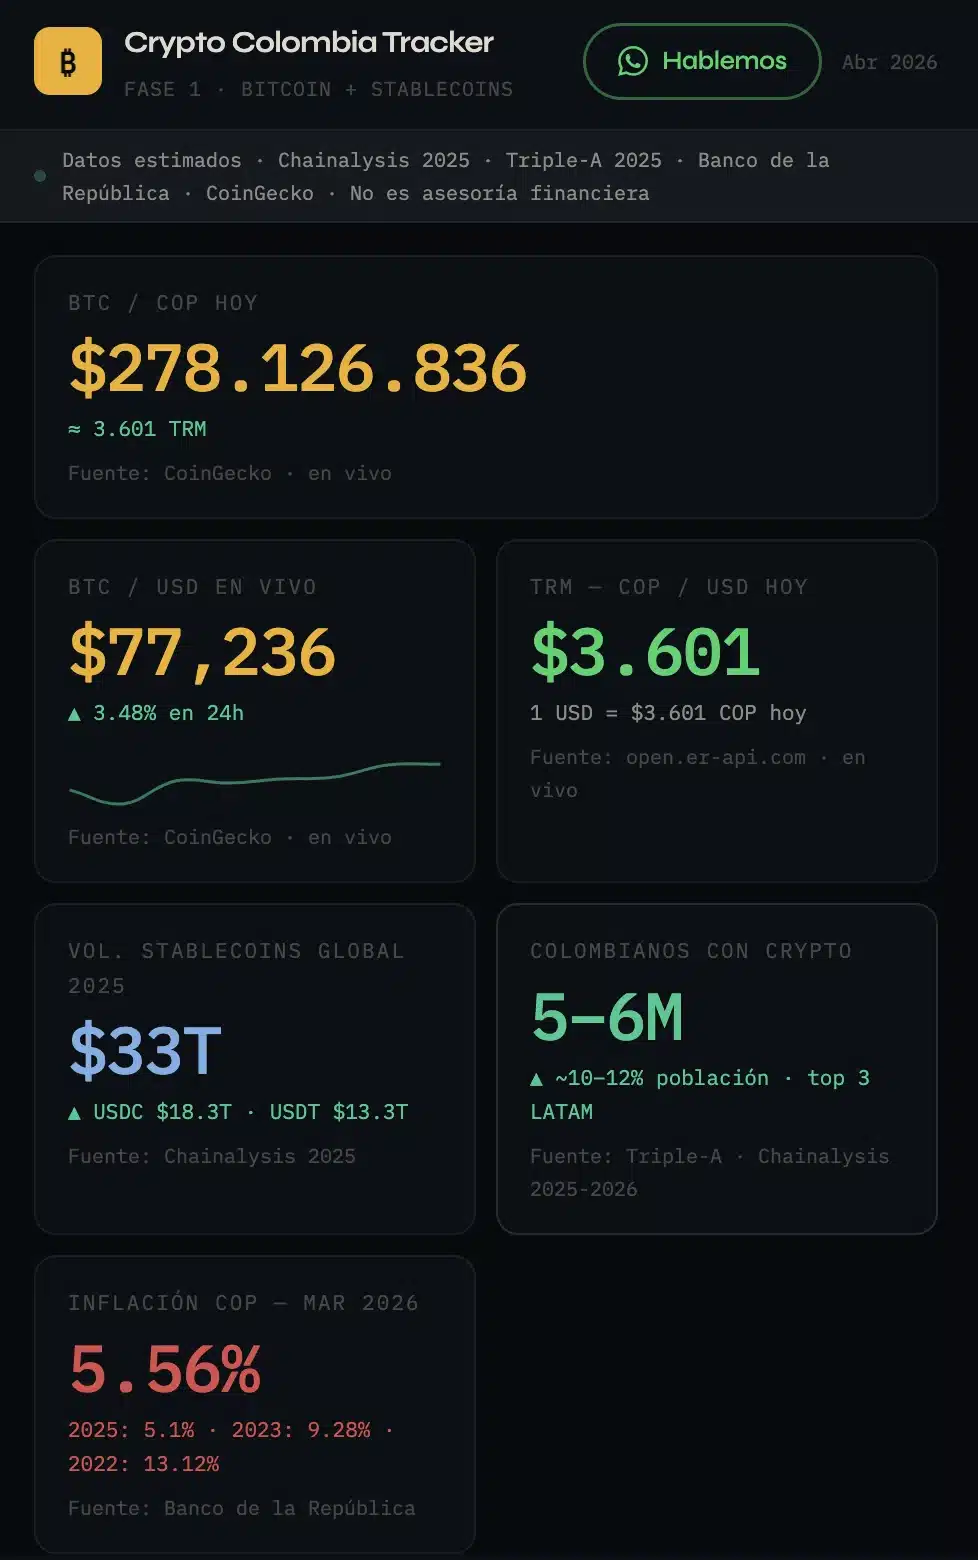
Task: Click the 5.56% inflation figure for March 2026
Action: coord(165,1370)
